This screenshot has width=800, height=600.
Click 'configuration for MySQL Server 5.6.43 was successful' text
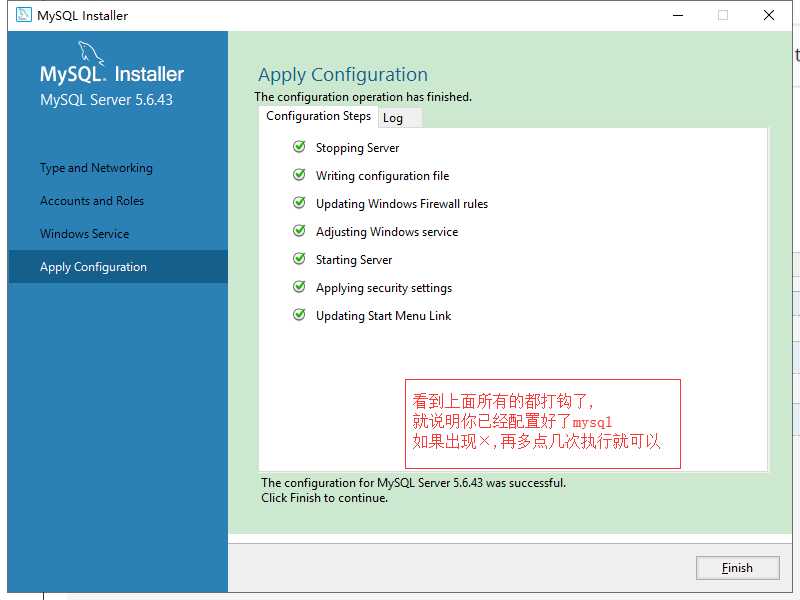click(426, 483)
